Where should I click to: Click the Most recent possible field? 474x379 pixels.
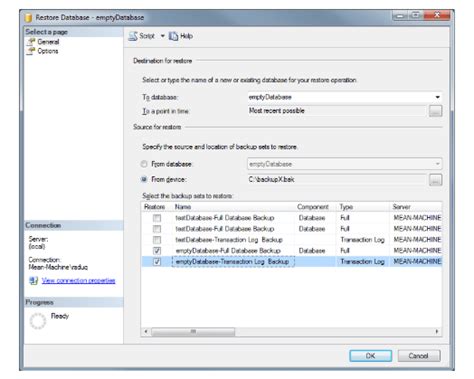337,111
